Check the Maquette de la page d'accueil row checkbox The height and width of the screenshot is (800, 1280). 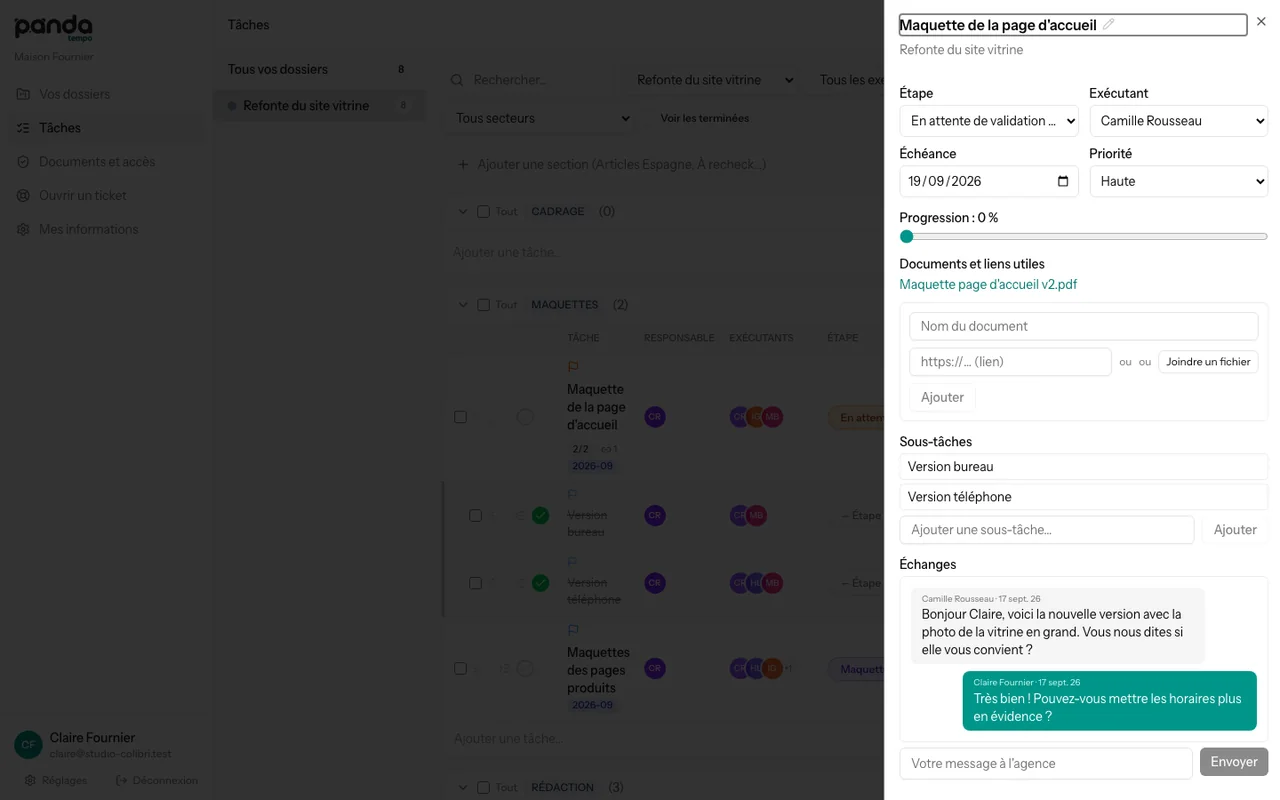tap(460, 417)
